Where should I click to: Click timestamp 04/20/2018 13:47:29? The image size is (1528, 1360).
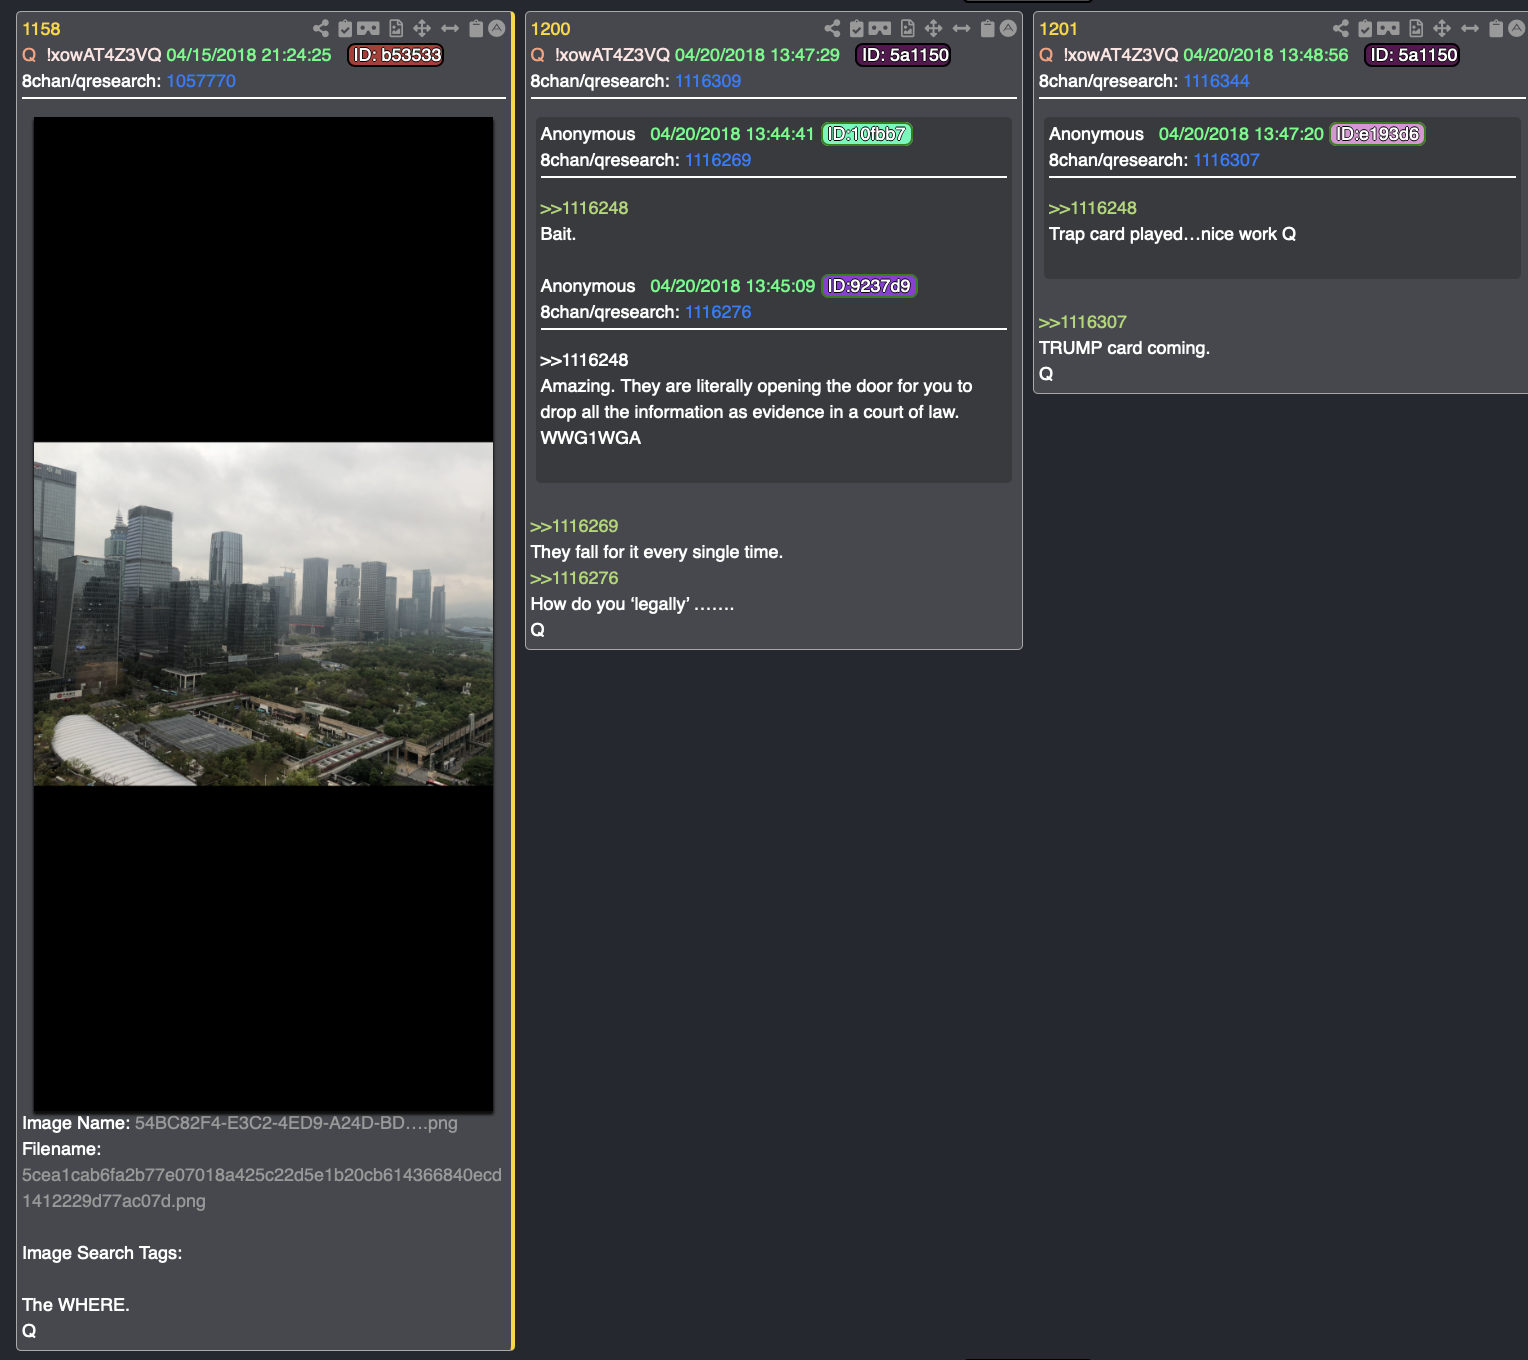[x=757, y=55]
